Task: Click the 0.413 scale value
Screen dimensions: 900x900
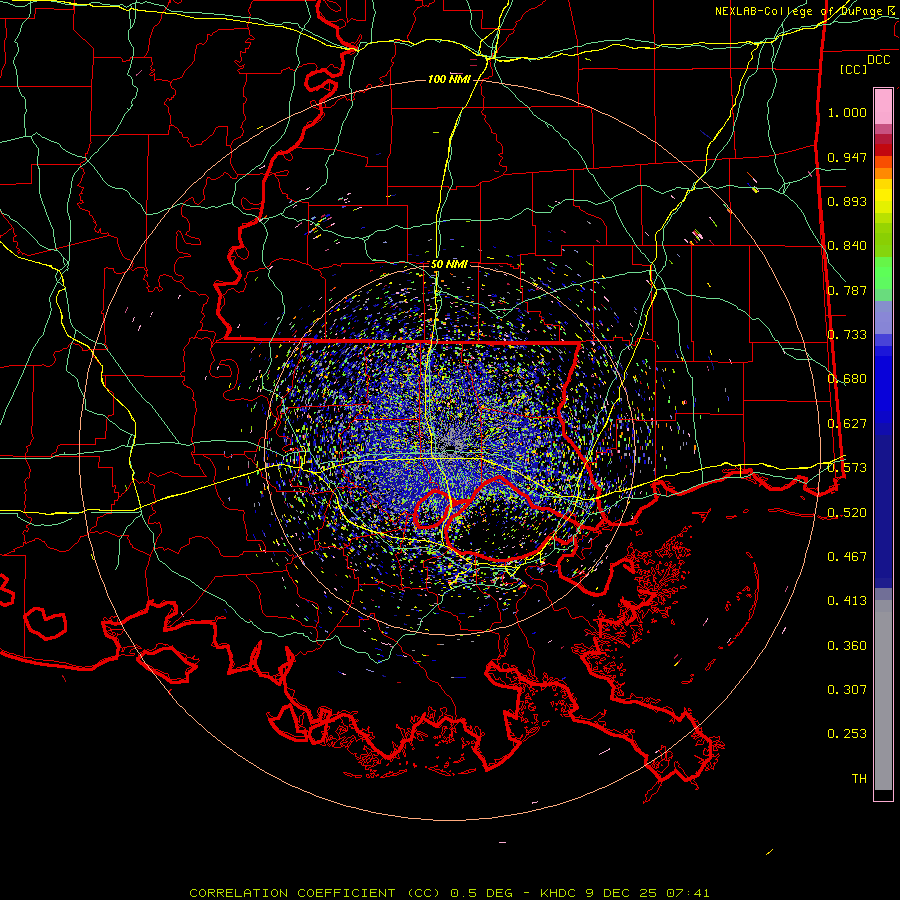Action: point(847,601)
